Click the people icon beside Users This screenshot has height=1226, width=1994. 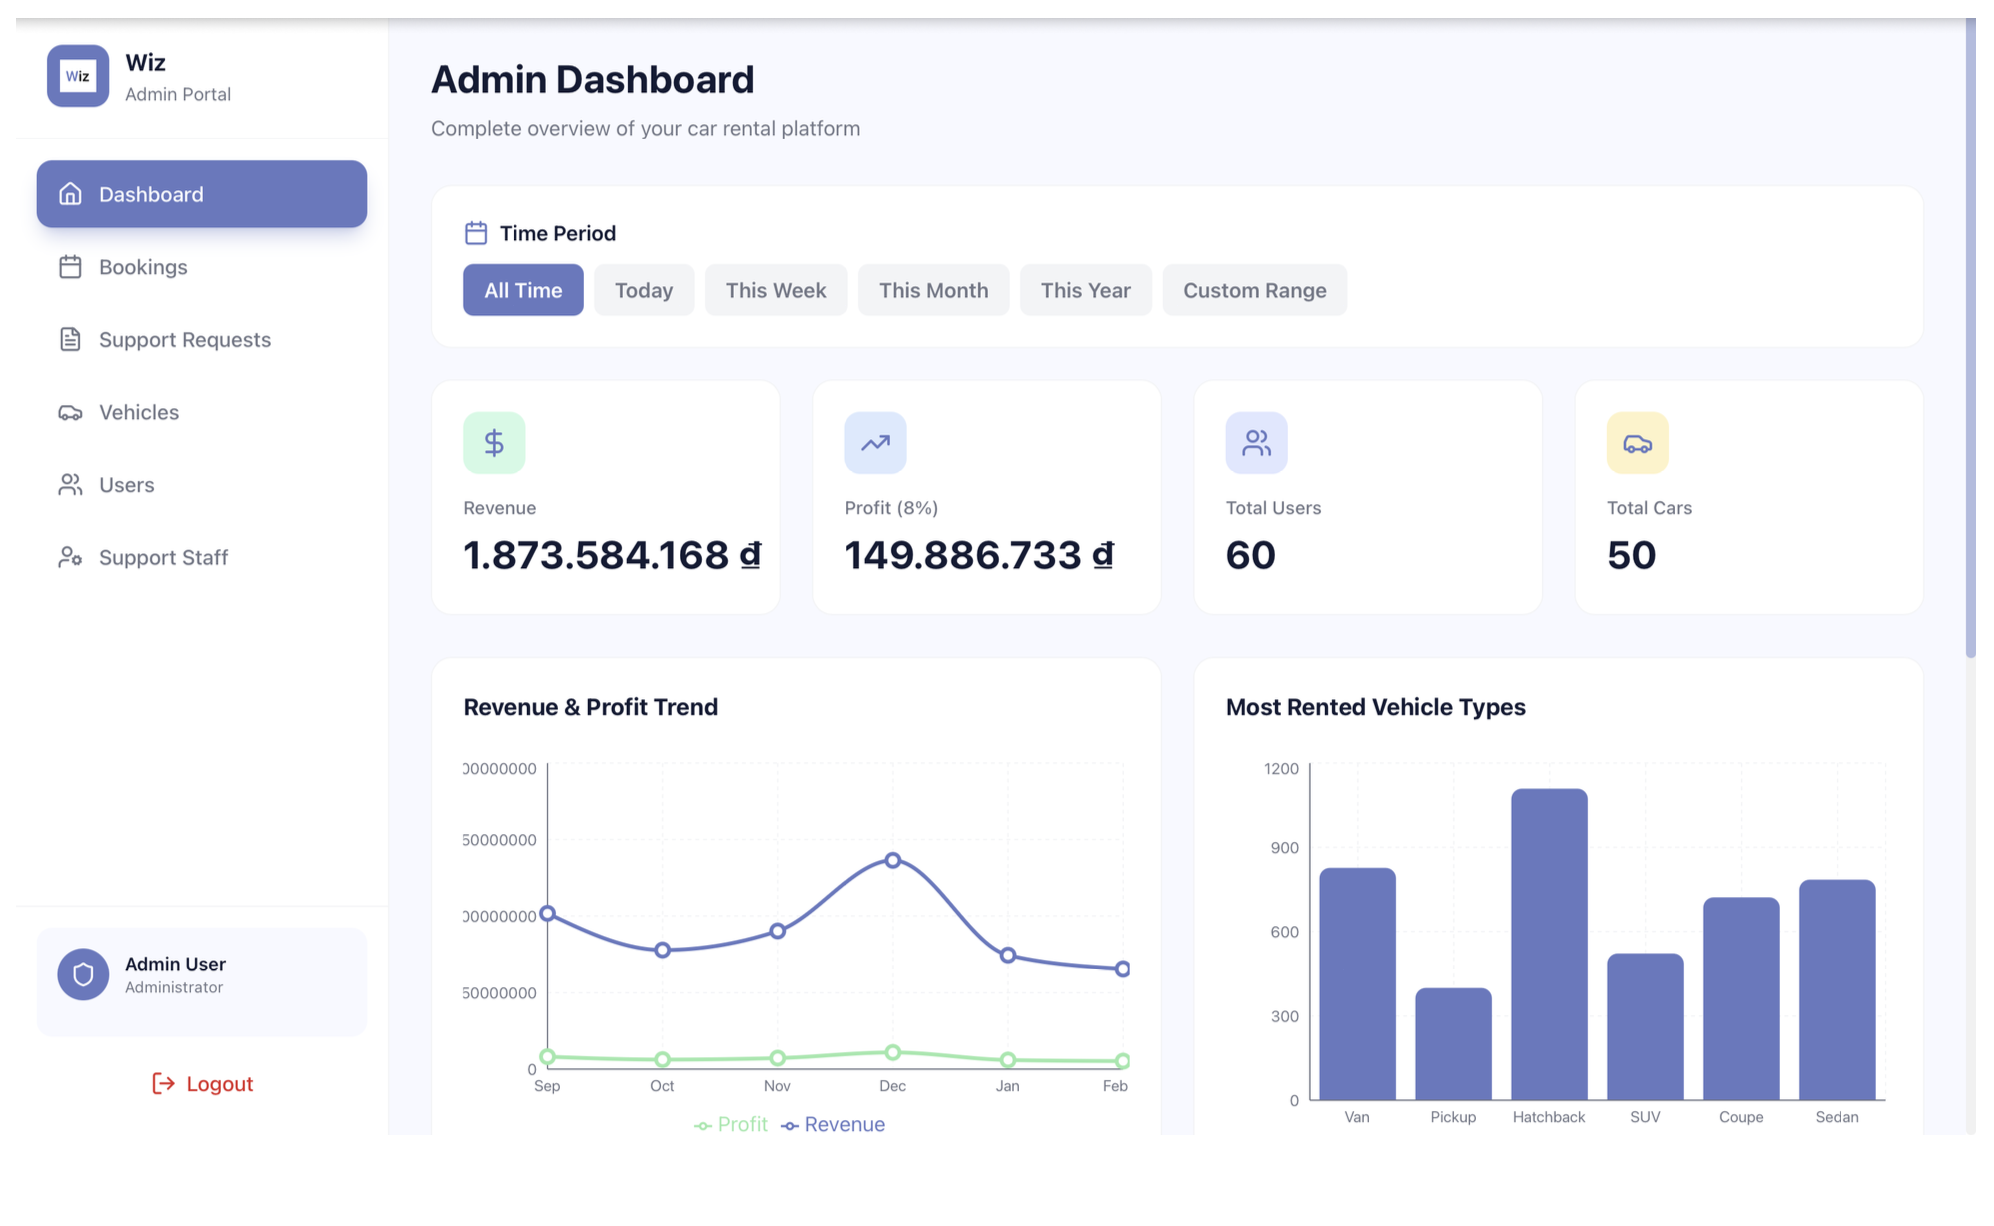(x=70, y=485)
